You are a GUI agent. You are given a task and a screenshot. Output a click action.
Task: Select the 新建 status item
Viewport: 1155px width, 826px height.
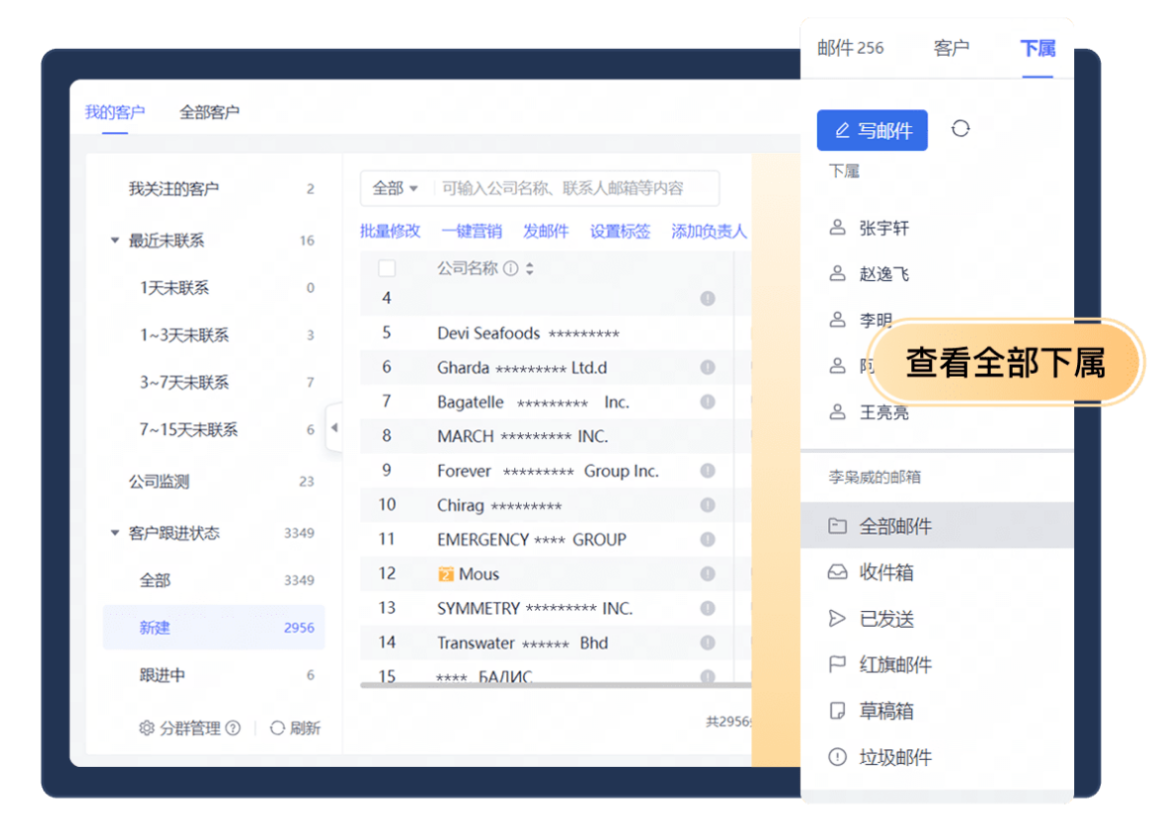[214, 627]
